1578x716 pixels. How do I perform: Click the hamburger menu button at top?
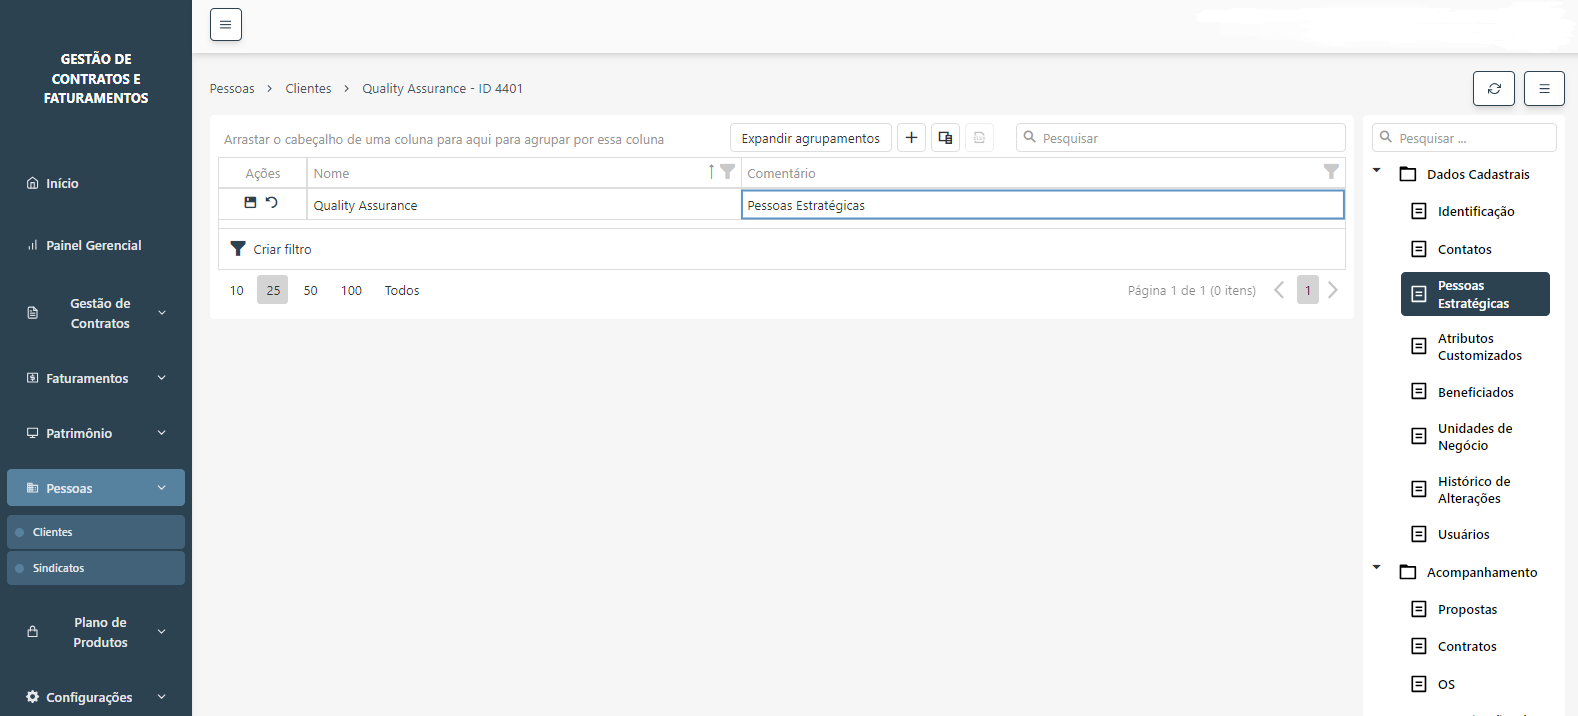[226, 25]
